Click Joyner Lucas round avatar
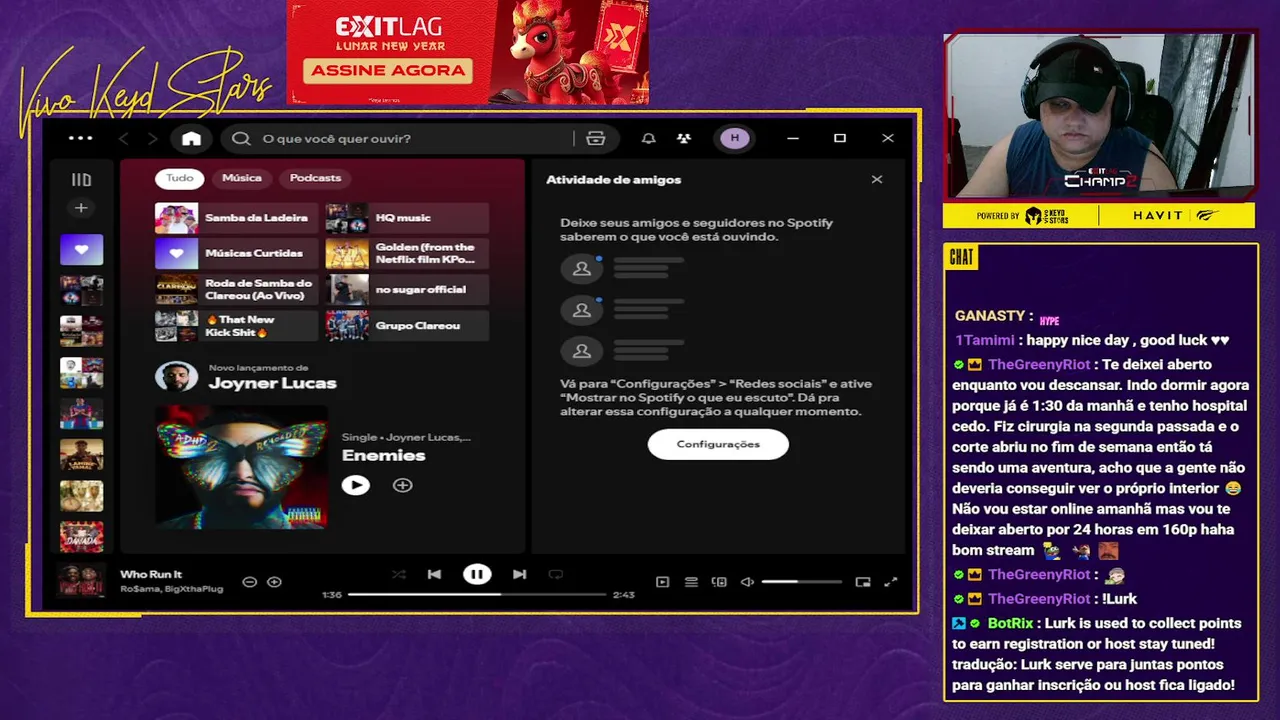Image resolution: width=1280 pixels, height=720 pixels. pyautogui.click(x=176, y=376)
